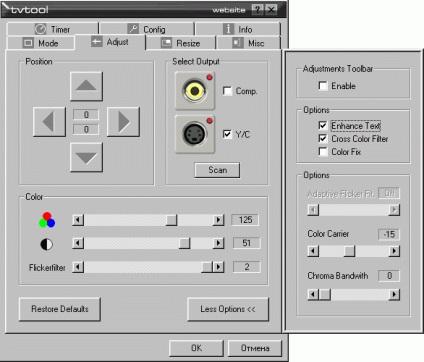Click the Flickerfilter slider thumb
This screenshot has width=424, height=362.
point(207,267)
